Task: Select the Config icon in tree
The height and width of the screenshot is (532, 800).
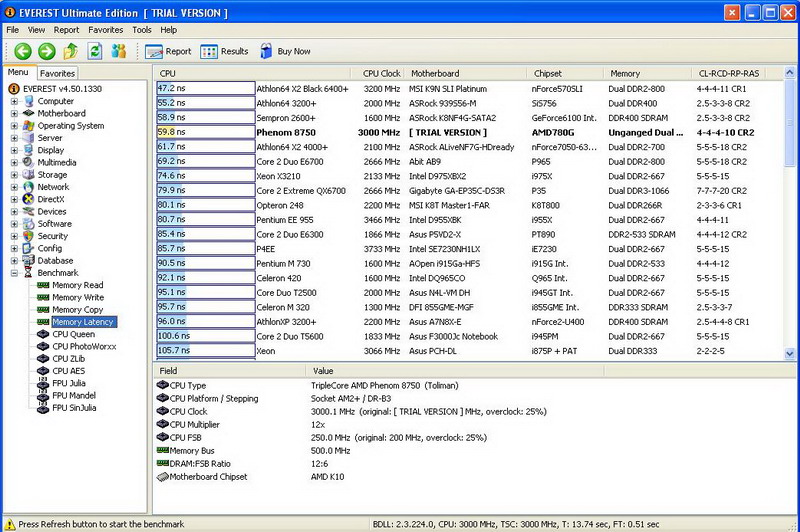Action: tap(29, 248)
